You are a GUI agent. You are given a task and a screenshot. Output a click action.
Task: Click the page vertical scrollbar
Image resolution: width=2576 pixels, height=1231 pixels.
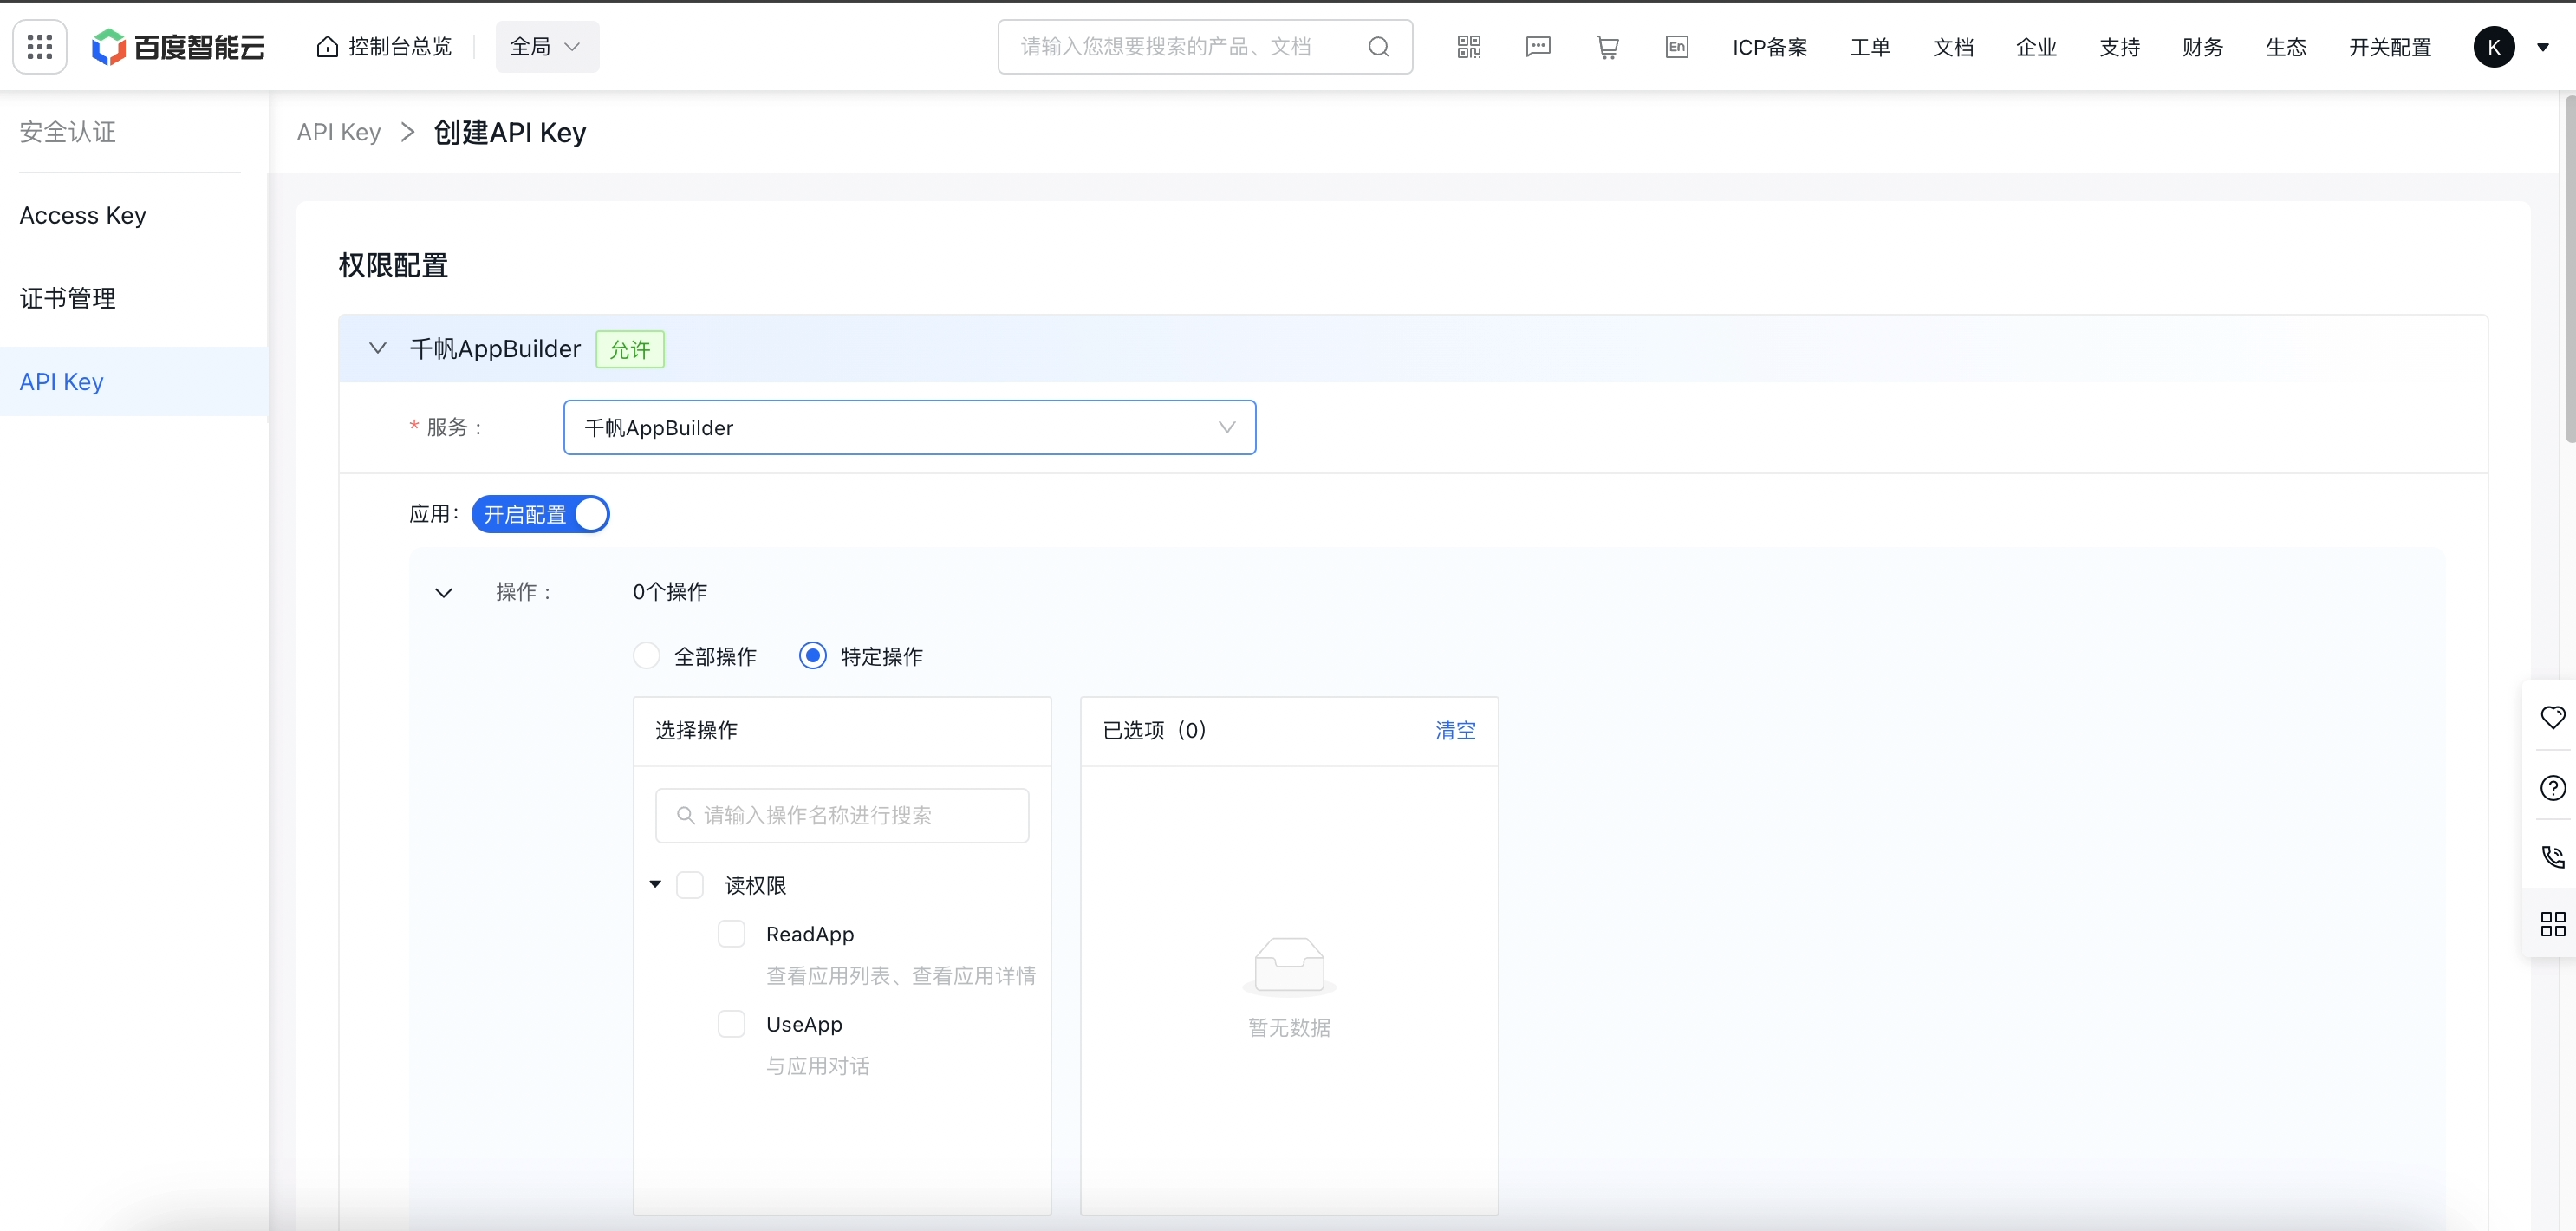pyautogui.click(x=2569, y=270)
